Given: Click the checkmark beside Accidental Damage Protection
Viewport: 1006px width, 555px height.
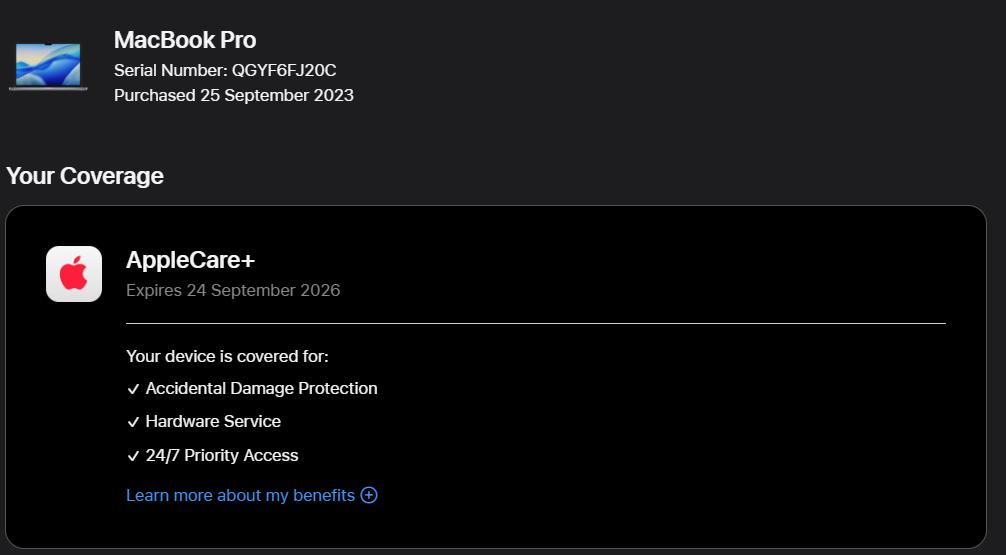Looking at the screenshot, I should point(133,389).
